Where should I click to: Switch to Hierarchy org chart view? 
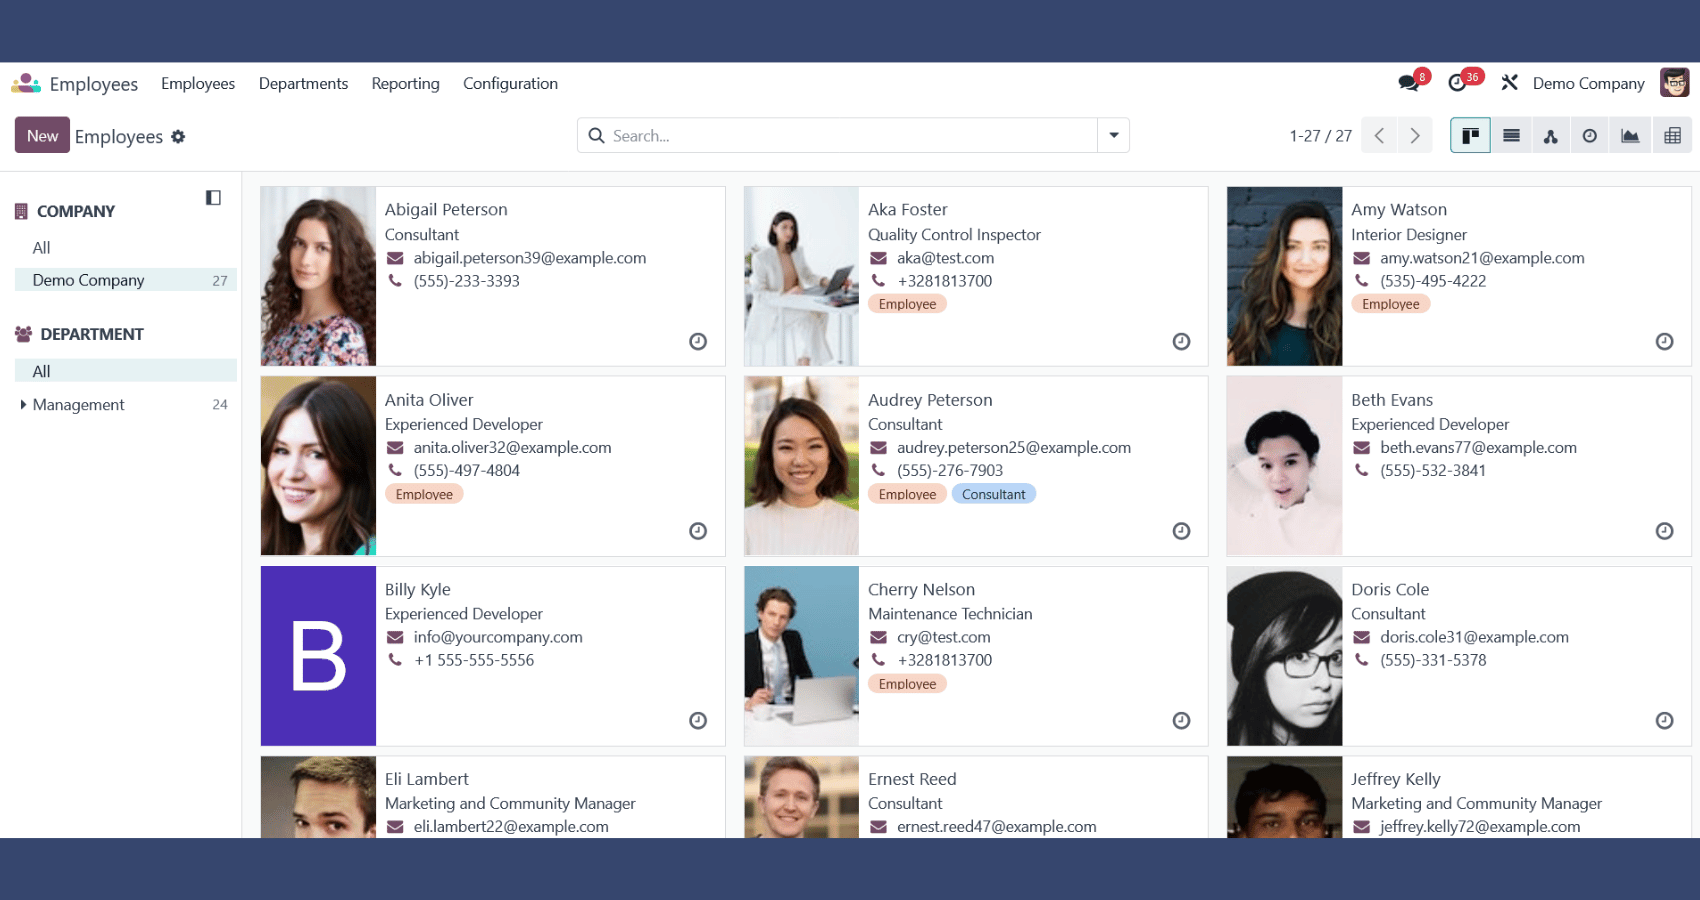click(x=1550, y=136)
